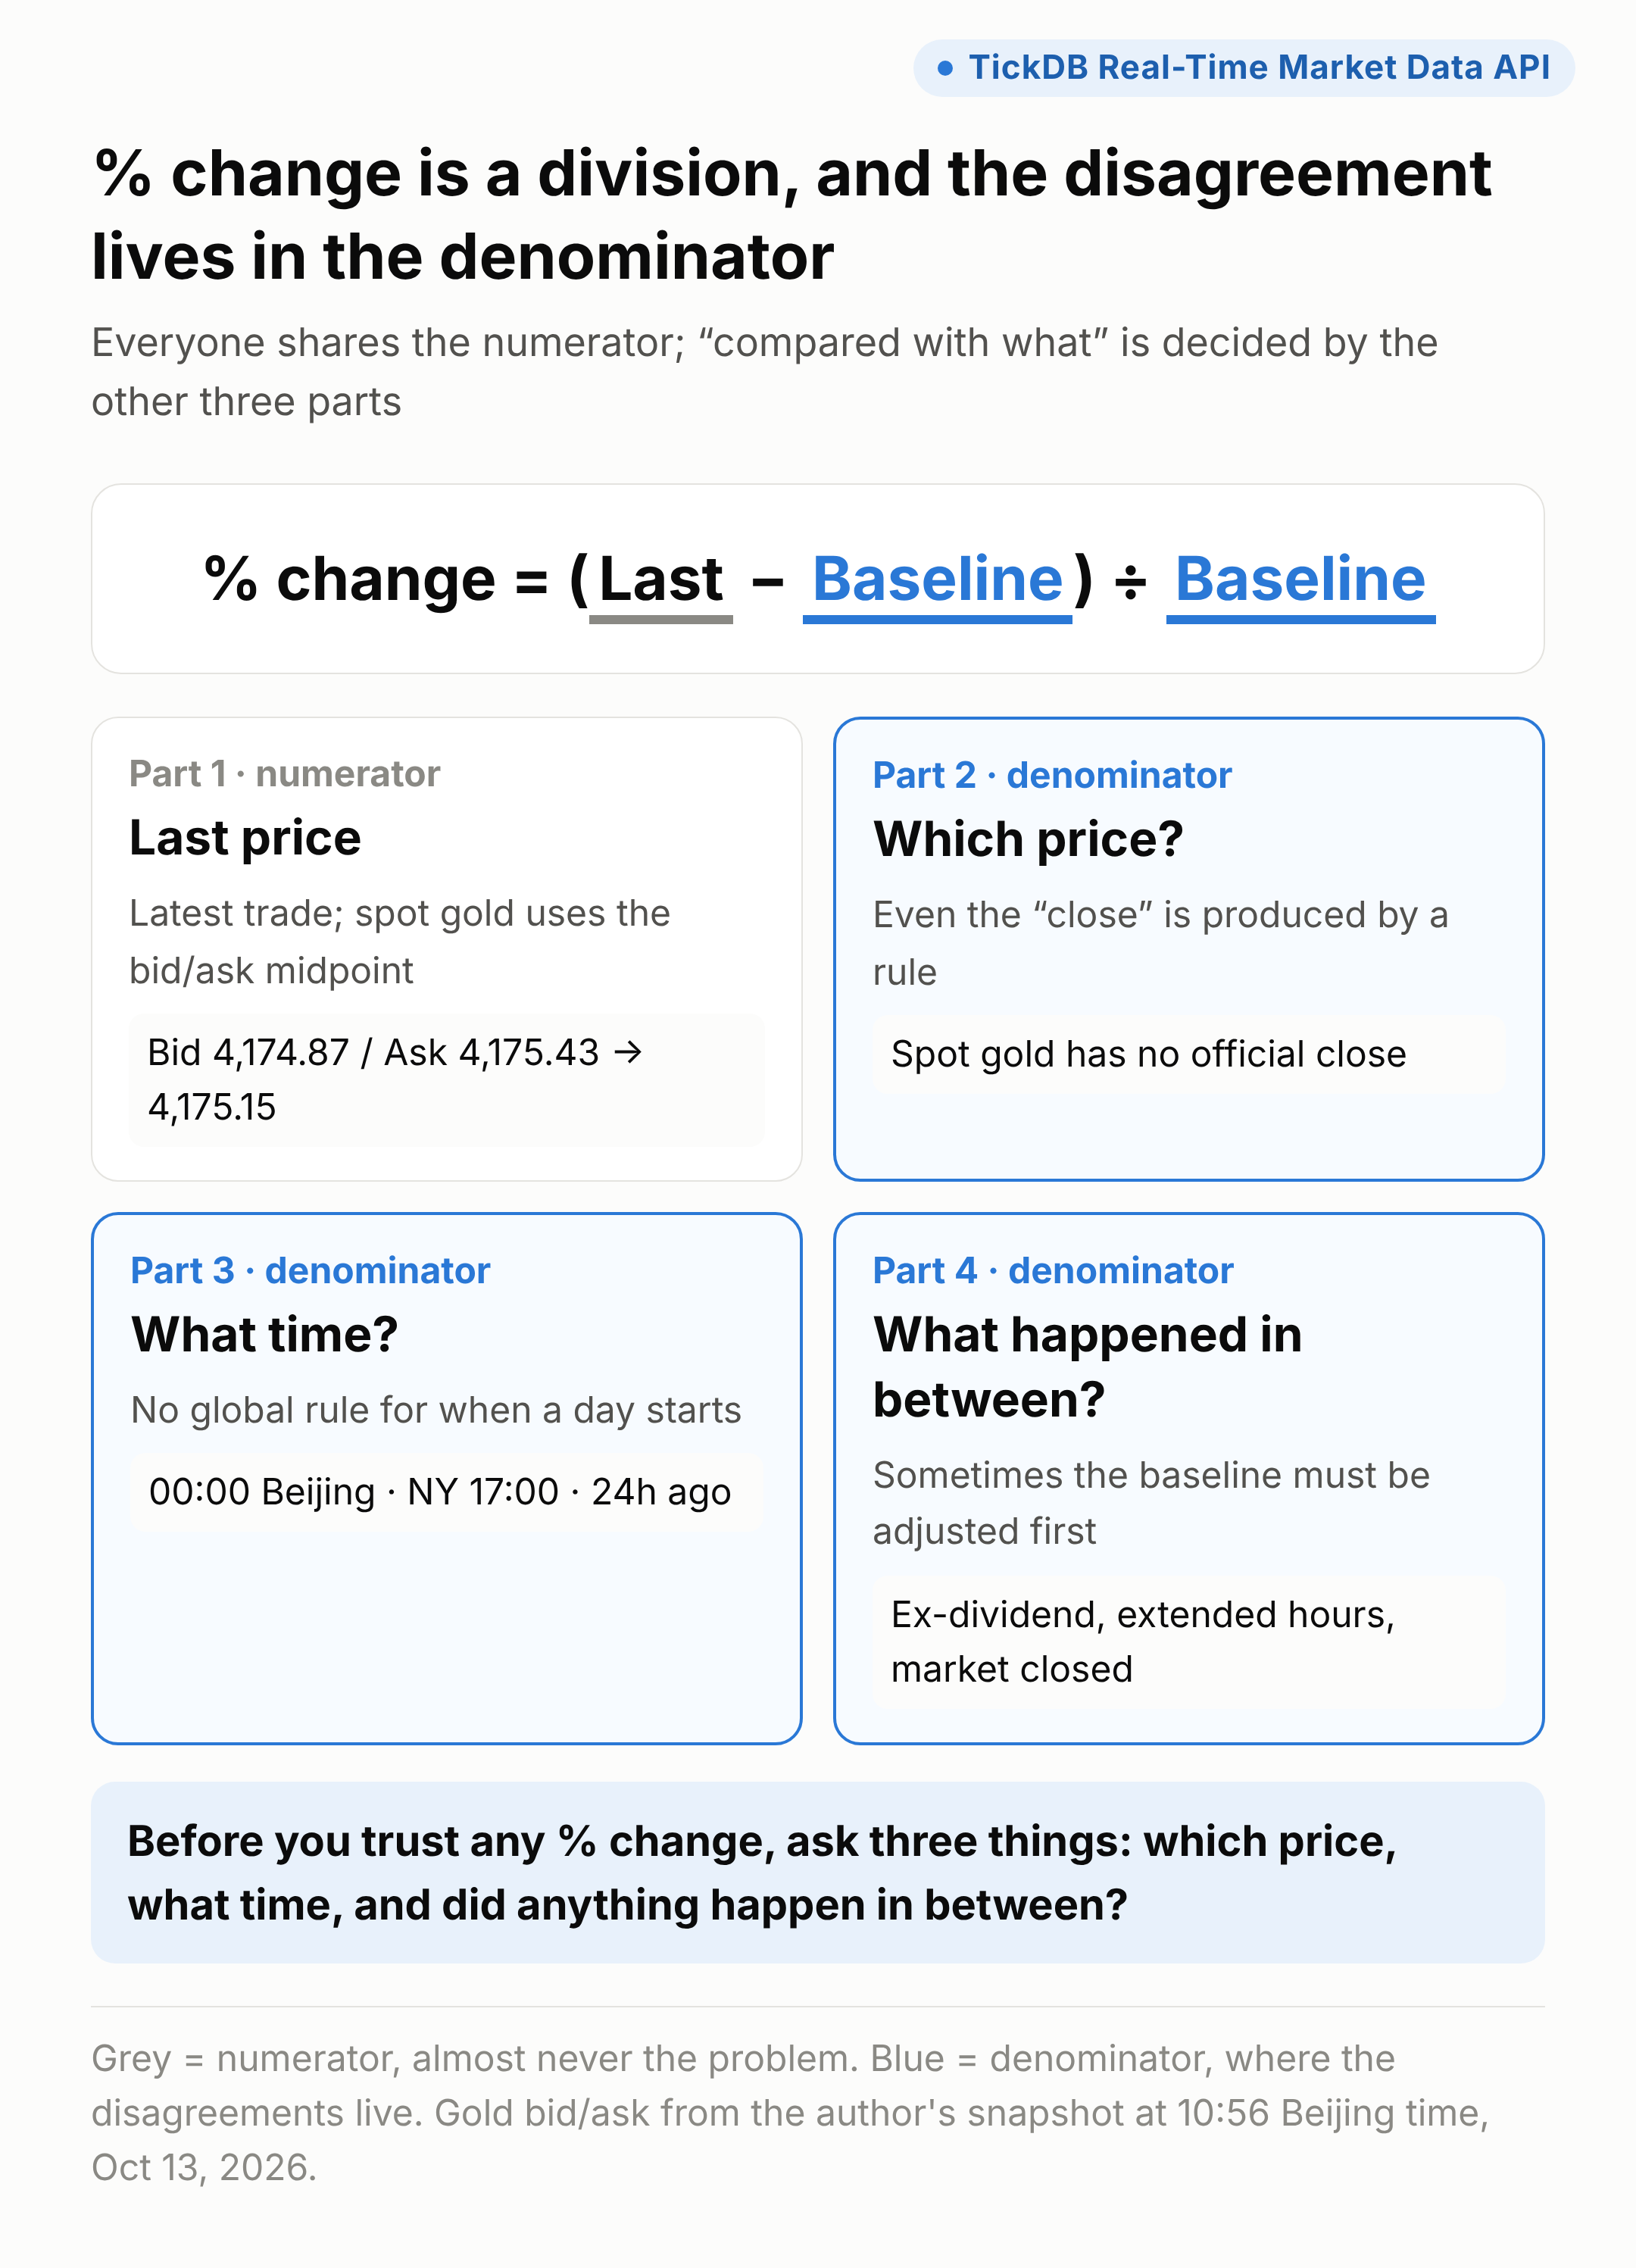Select the What happened in between? heading
This screenshot has width=1636, height=2268.
[1088, 1366]
